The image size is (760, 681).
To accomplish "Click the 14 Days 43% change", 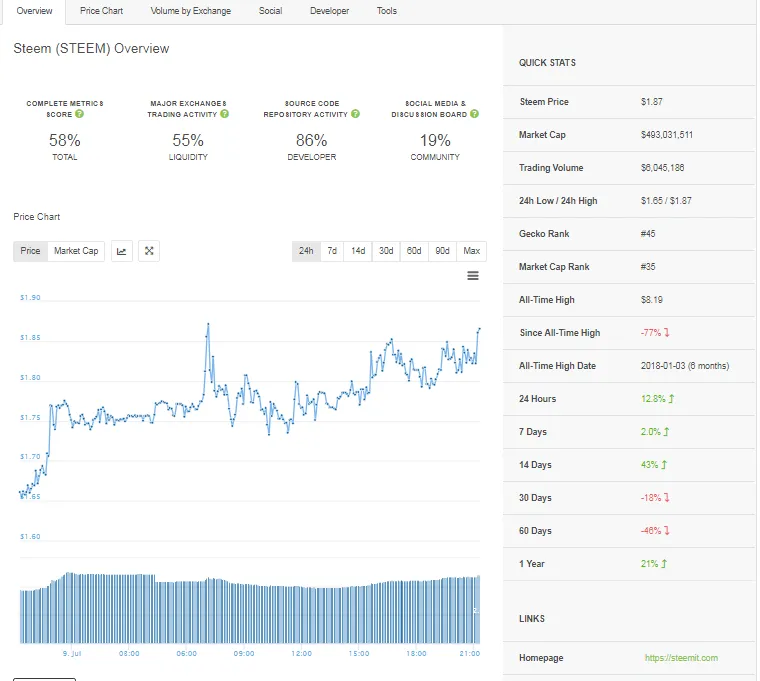I will pyautogui.click(x=654, y=464).
